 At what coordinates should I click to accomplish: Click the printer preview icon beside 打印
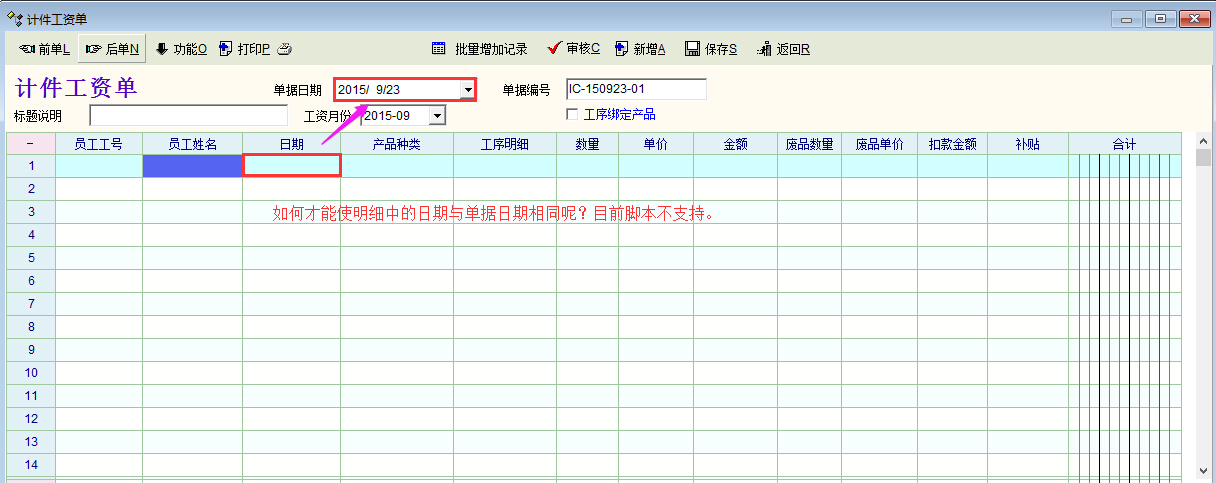284,49
